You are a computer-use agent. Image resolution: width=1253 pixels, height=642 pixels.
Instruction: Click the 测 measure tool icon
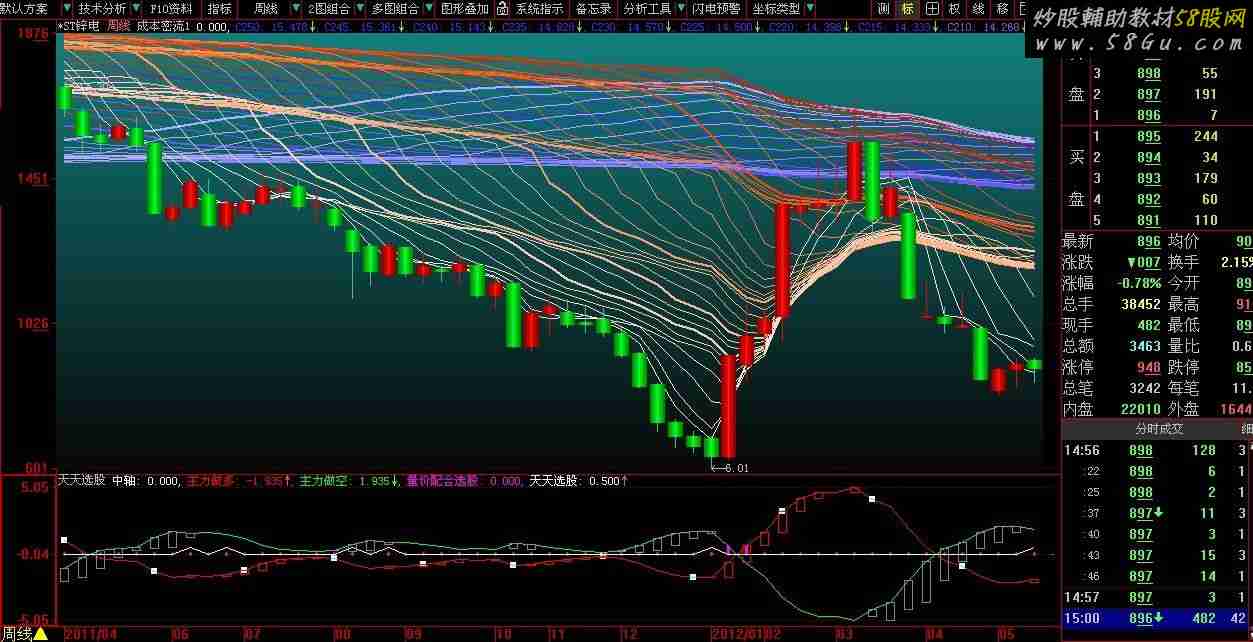(x=883, y=8)
